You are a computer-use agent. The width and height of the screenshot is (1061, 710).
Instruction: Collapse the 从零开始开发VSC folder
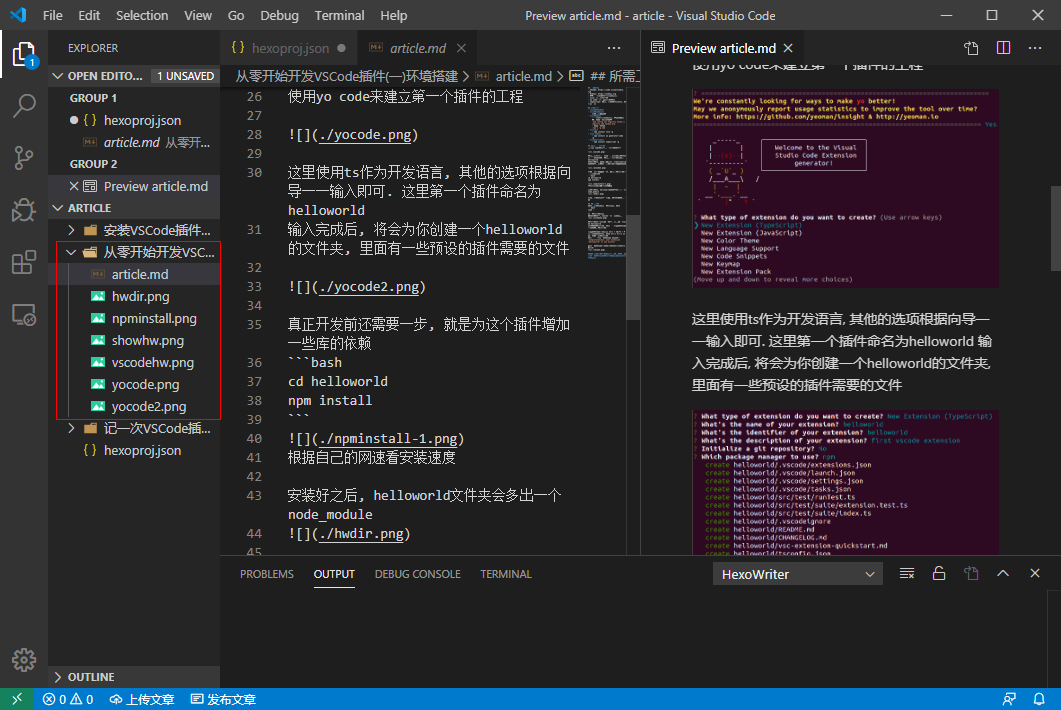[134, 252]
